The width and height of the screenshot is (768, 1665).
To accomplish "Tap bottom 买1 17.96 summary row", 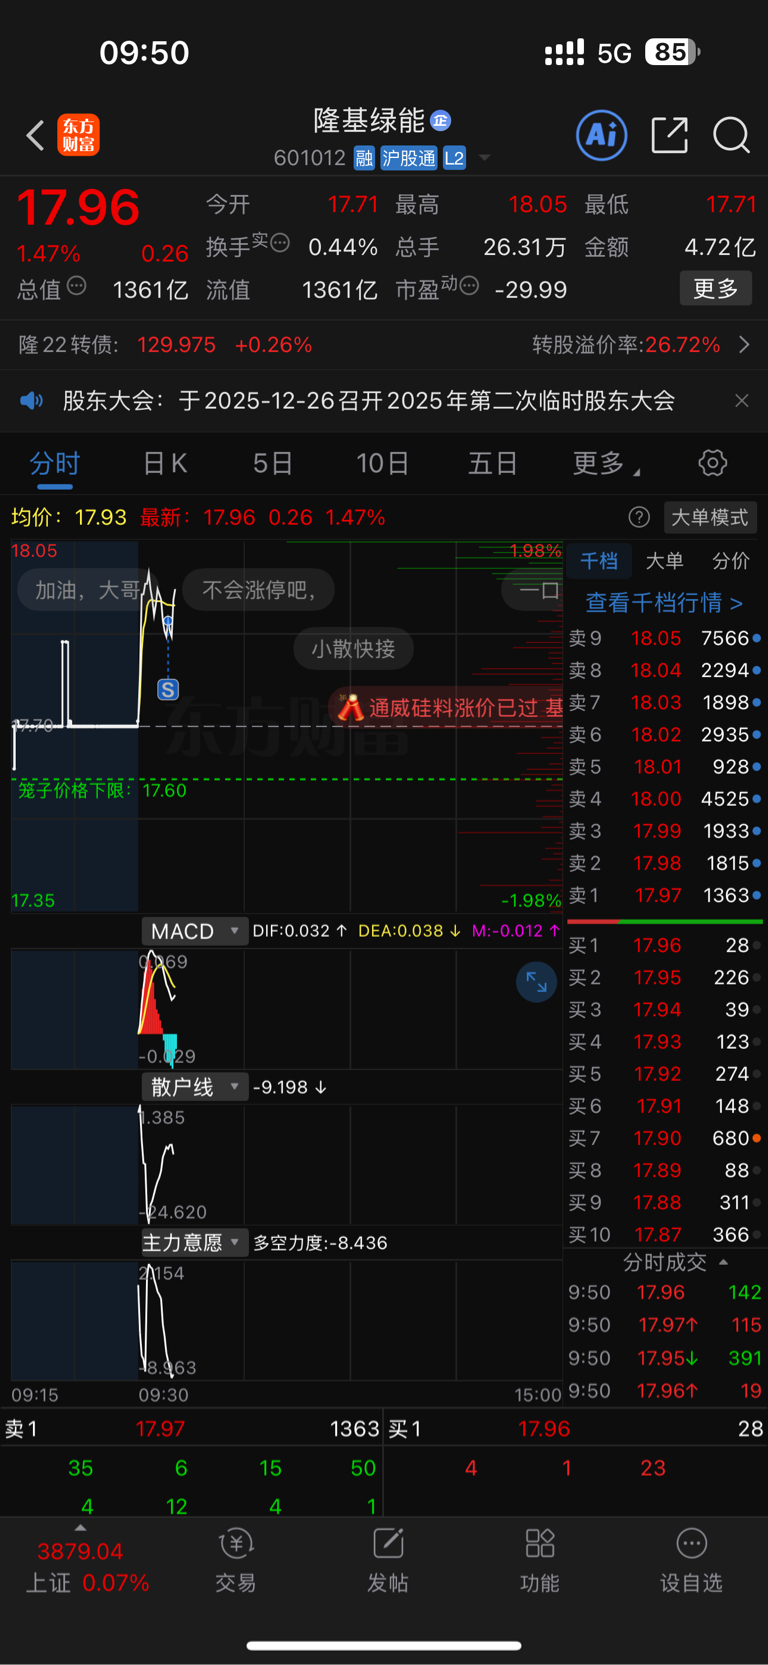I will 576,1429.
